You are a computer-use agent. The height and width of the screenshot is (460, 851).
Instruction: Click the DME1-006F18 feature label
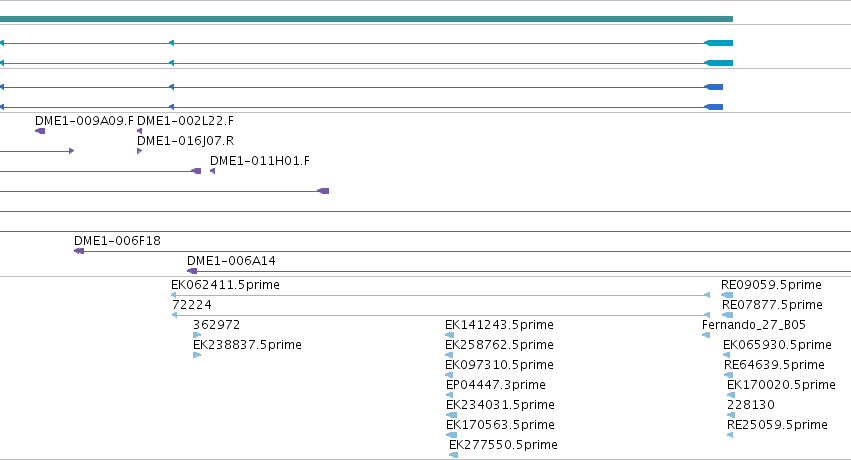117,240
